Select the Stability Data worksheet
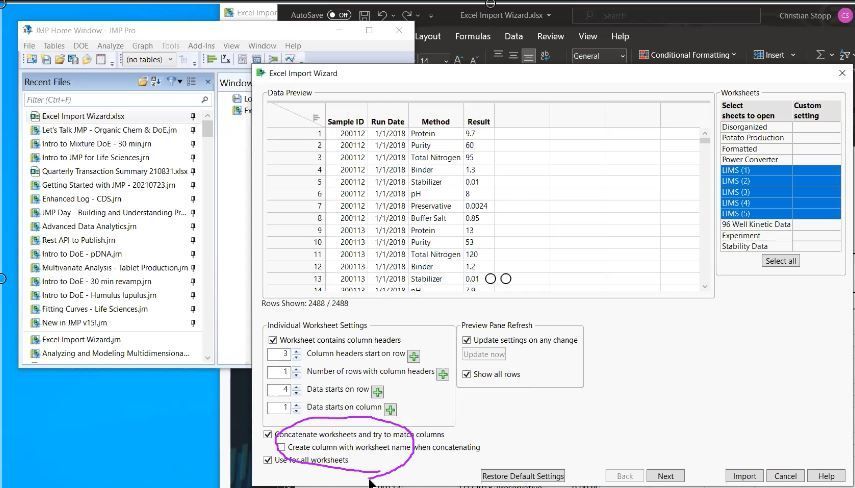 coord(756,246)
